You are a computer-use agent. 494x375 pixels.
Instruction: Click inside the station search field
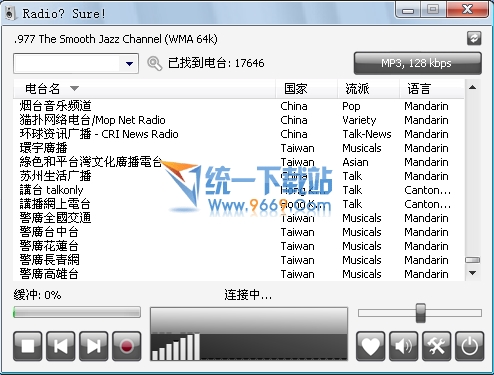67,63
